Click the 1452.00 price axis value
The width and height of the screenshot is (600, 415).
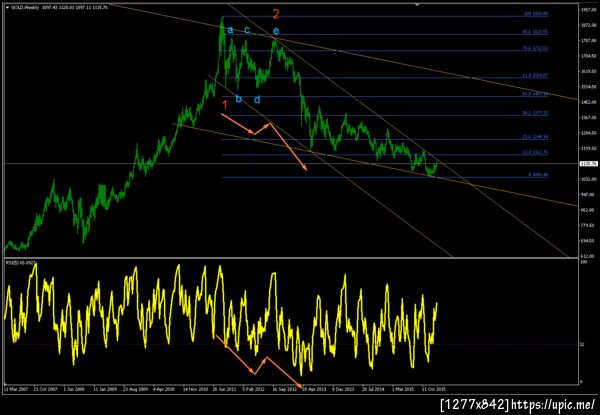click(x=587, y=102)
